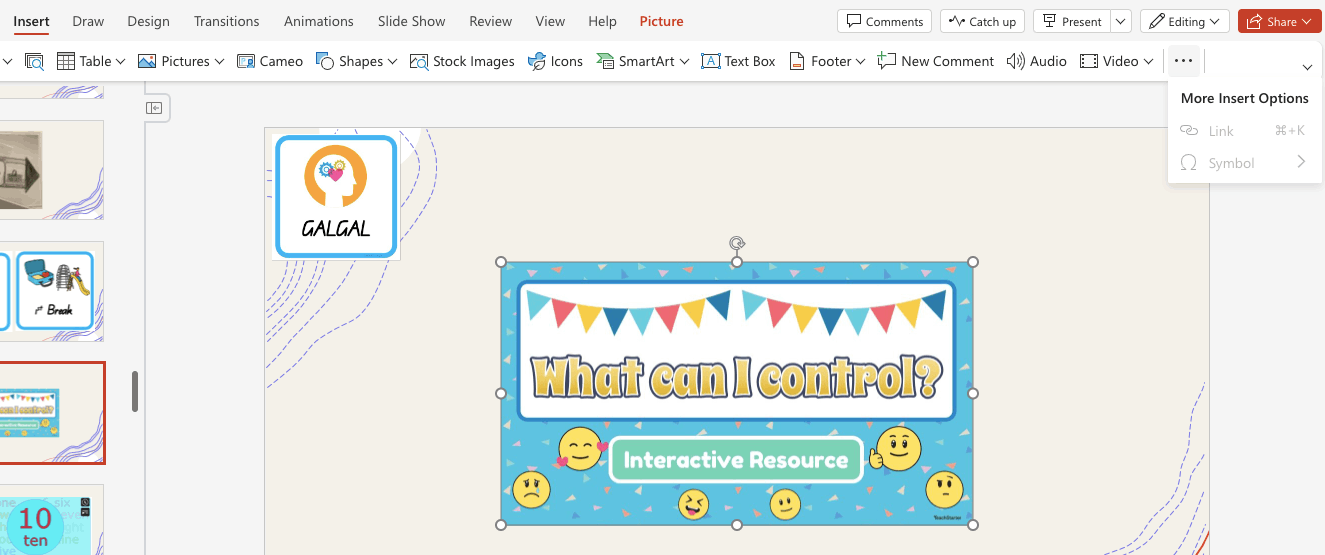Viewport: 1325px width, 555px height.
Task: Open the SmartArt dropdown
Action: pyautogui.click(x=643, y=61)
